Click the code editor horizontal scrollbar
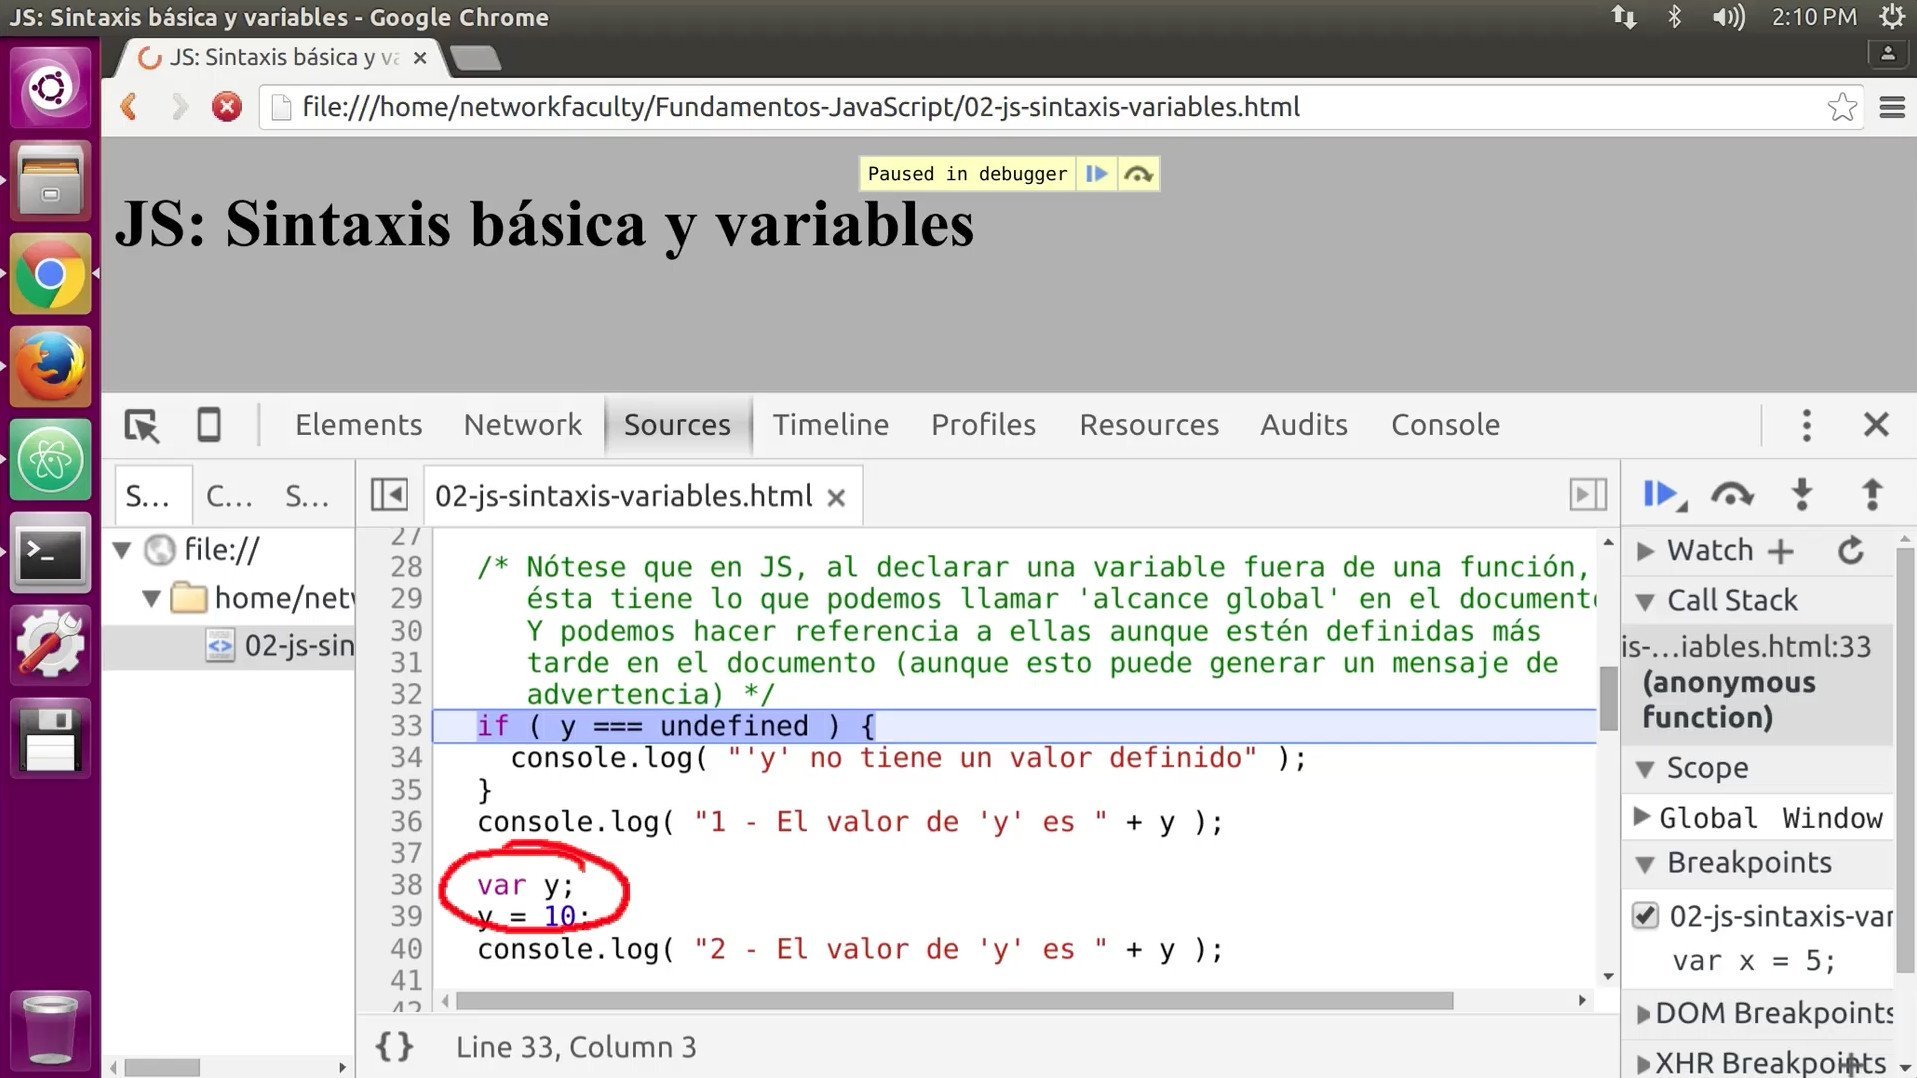Screen dimensions: 1917x1078 954,1001
